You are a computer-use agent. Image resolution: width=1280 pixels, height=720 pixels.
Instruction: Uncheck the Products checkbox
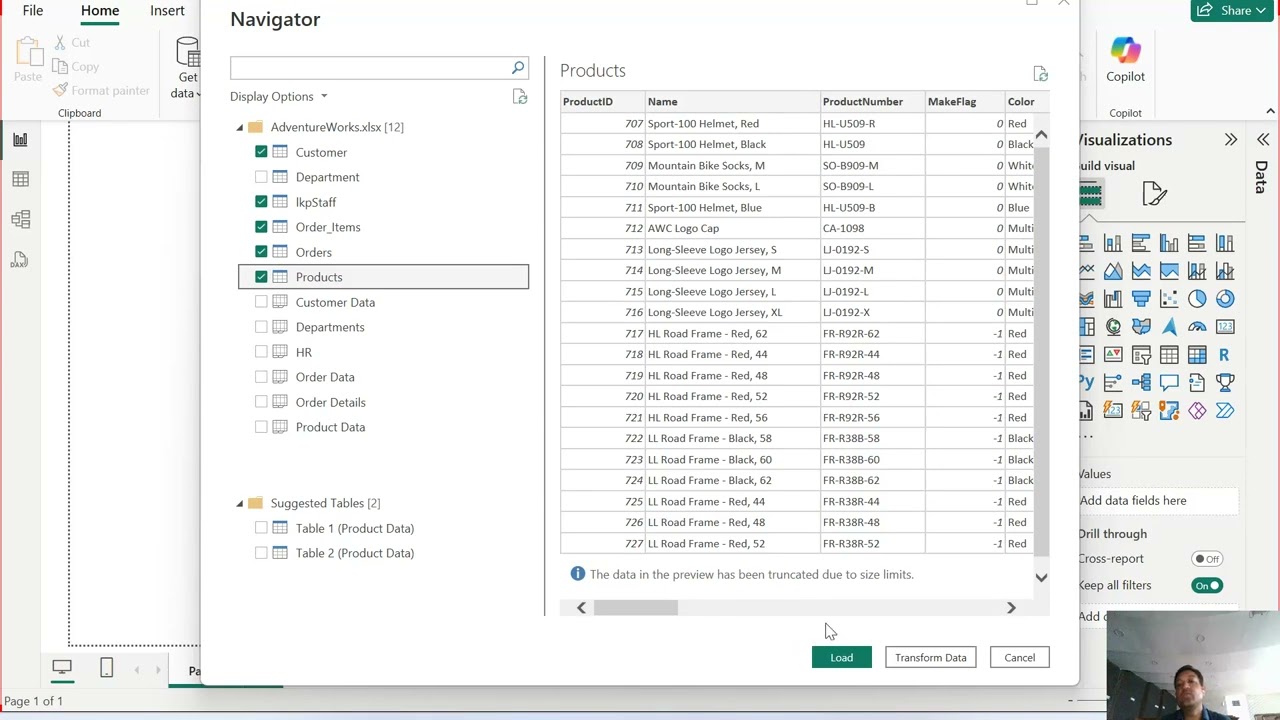(261, 277)
